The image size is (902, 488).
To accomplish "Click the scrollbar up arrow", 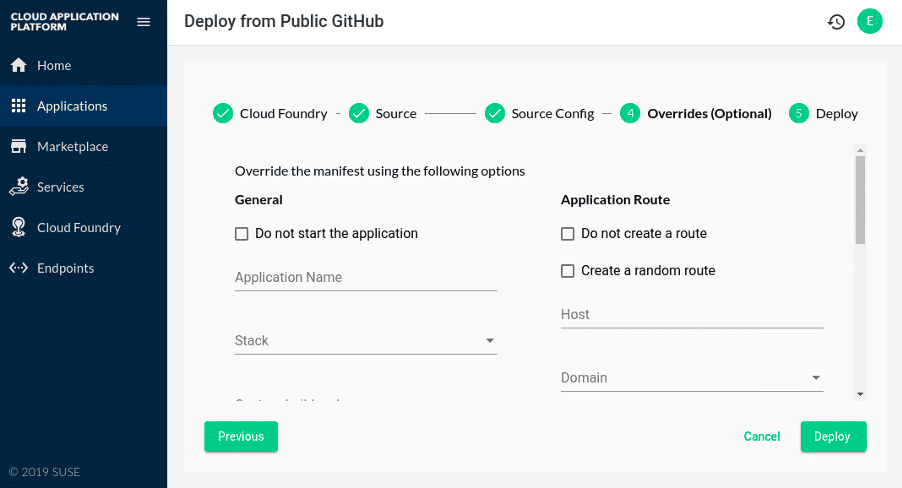I will (860, 150).
